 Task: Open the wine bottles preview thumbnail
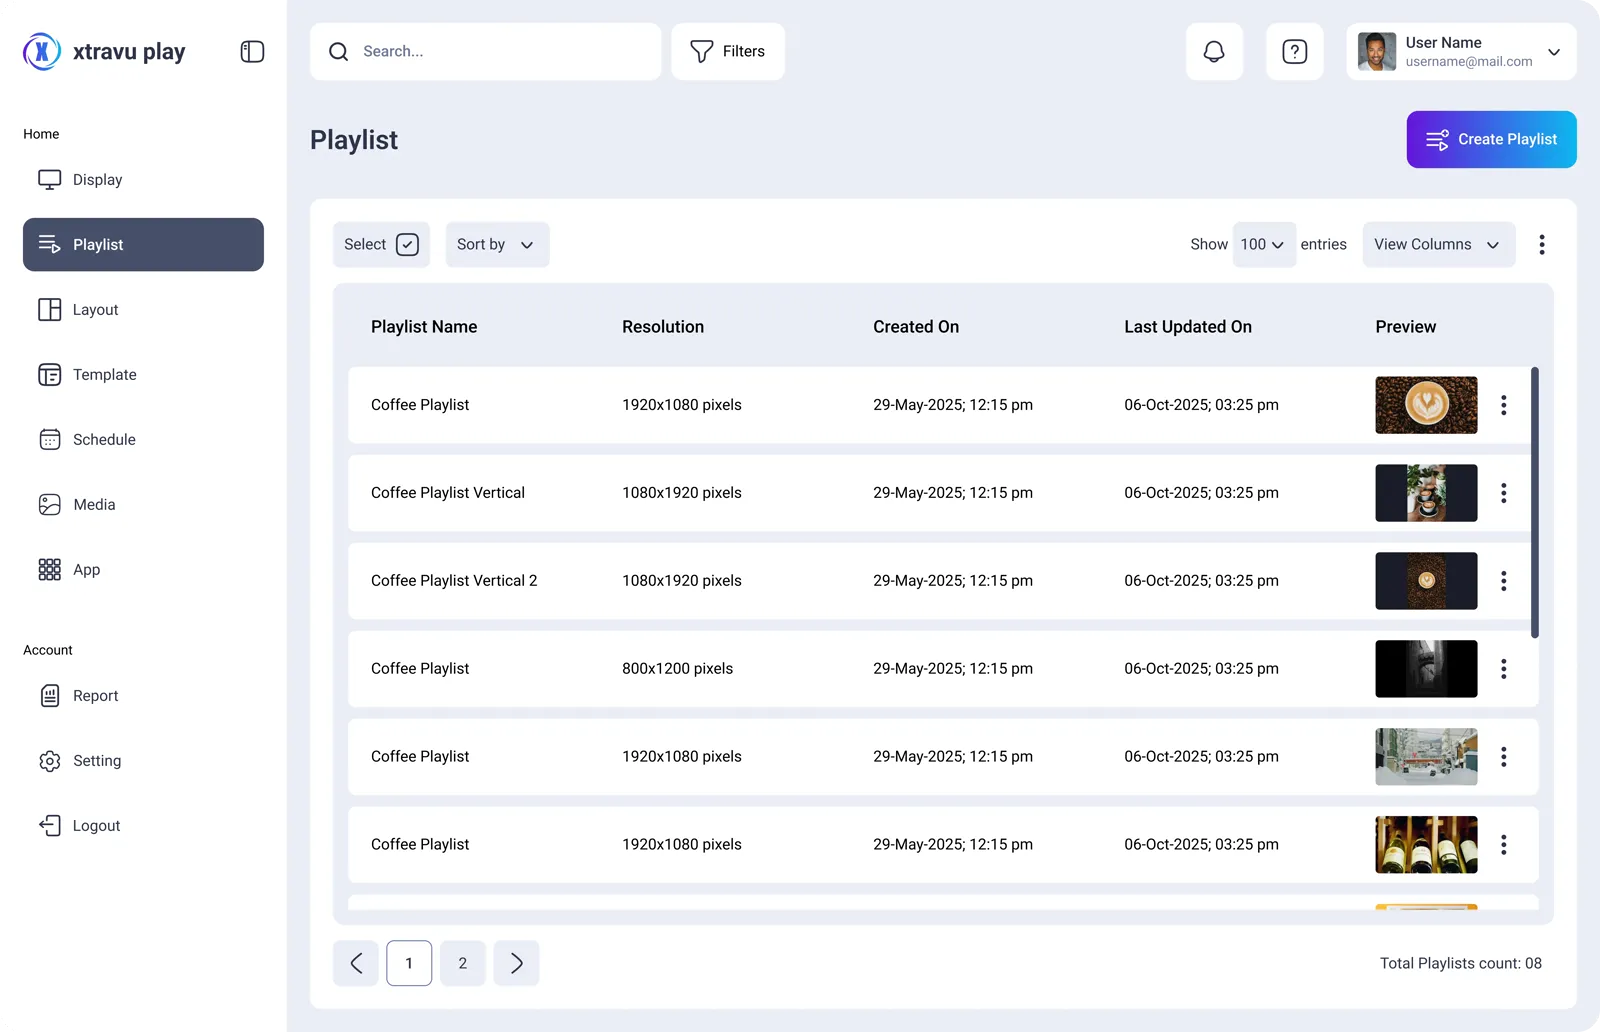[x=1426, y=845]
